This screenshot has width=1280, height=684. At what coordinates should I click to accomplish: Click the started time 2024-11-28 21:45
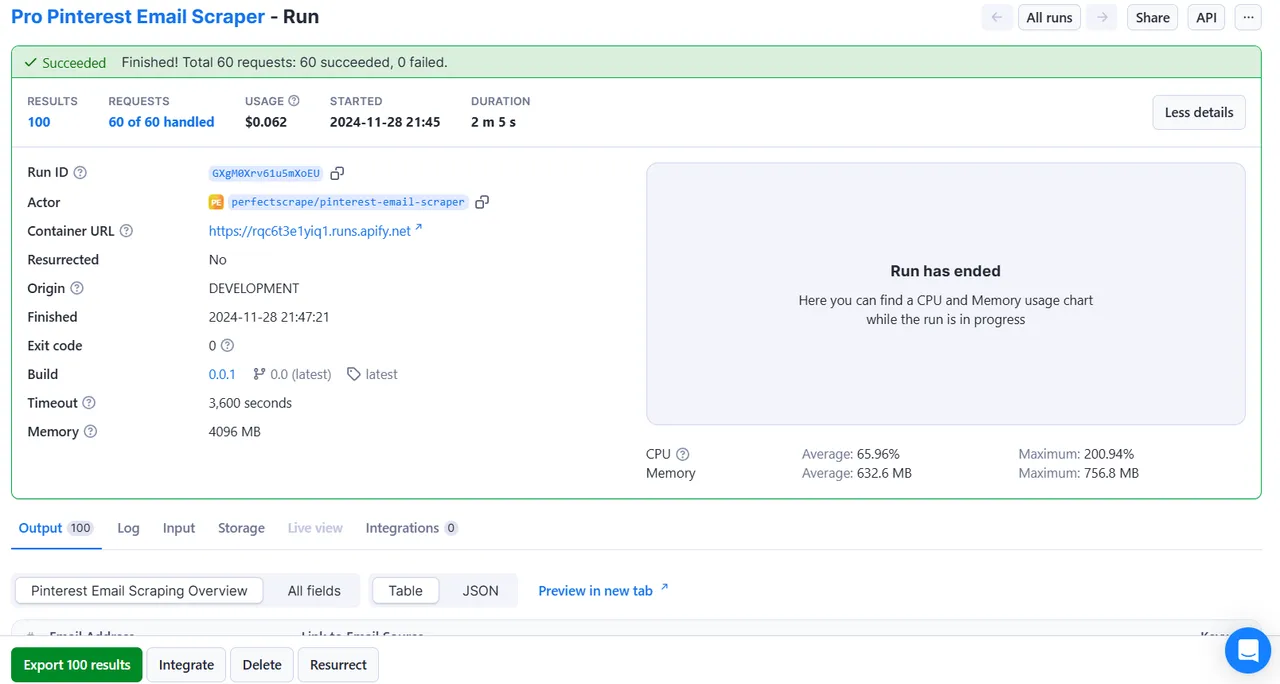(385, 122)
